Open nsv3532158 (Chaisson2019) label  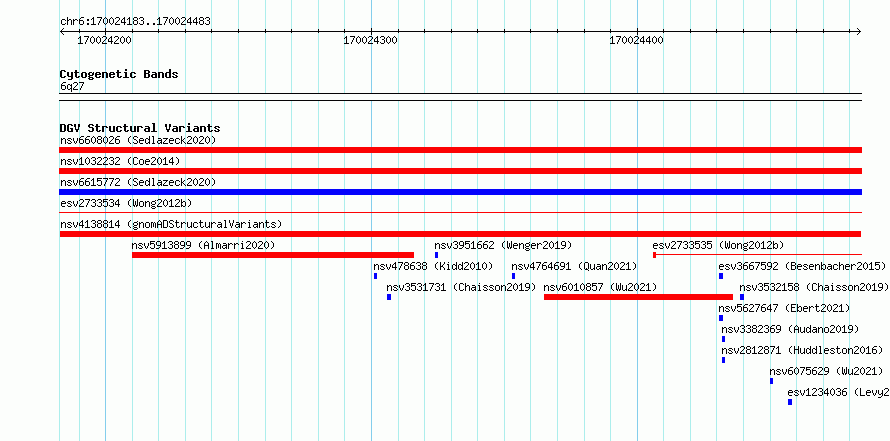coord(814,287)
